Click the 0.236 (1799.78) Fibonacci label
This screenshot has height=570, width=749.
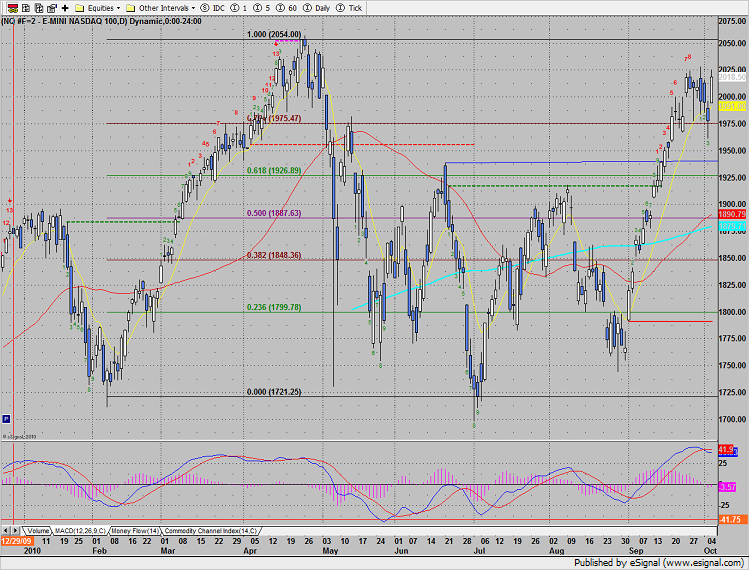point(274,307)
